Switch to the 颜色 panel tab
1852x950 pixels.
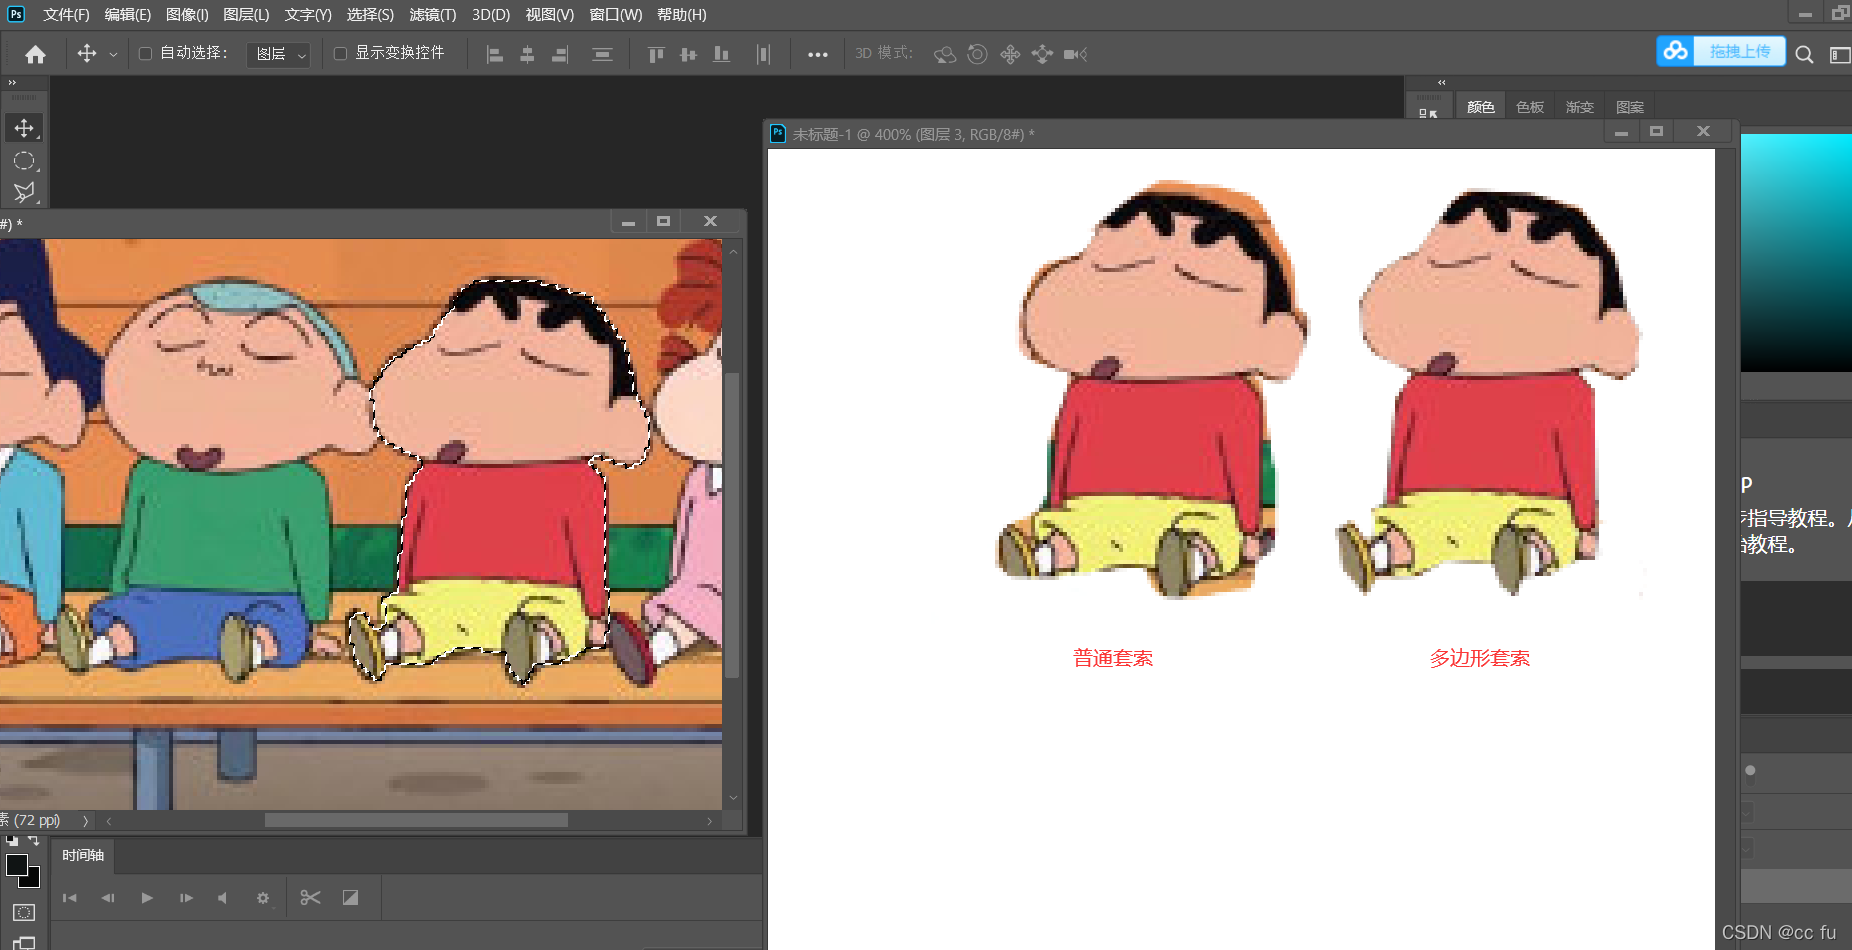click(1480, 107)
